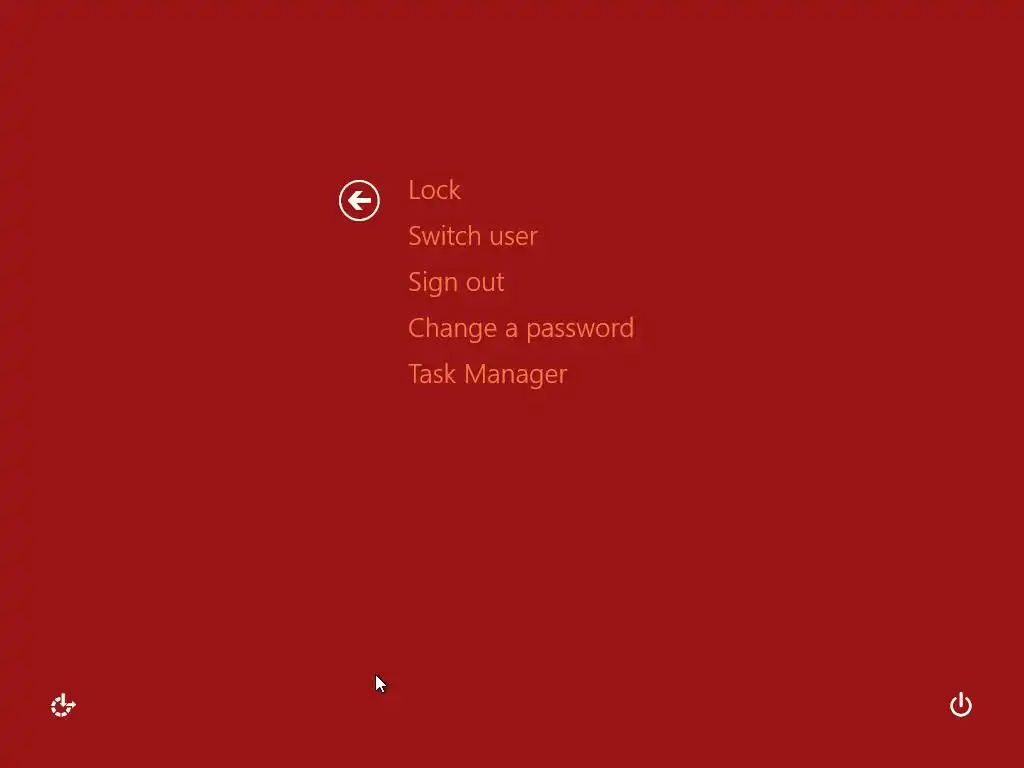Choose Switch user from the list

click(x=473, y=236)
